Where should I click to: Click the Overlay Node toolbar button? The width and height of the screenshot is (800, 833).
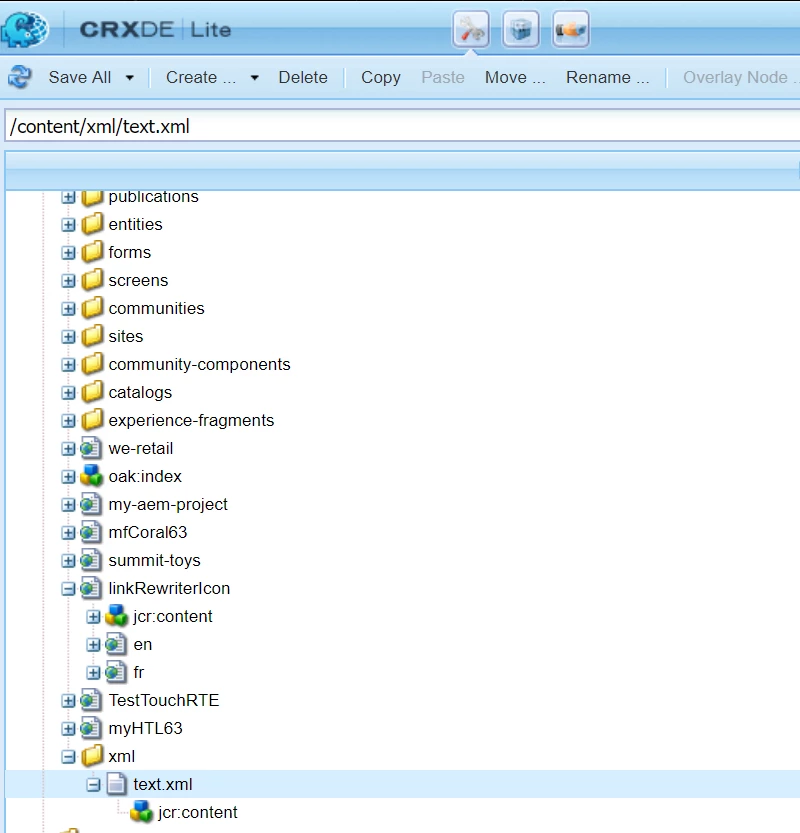click(x=741, y=78)
